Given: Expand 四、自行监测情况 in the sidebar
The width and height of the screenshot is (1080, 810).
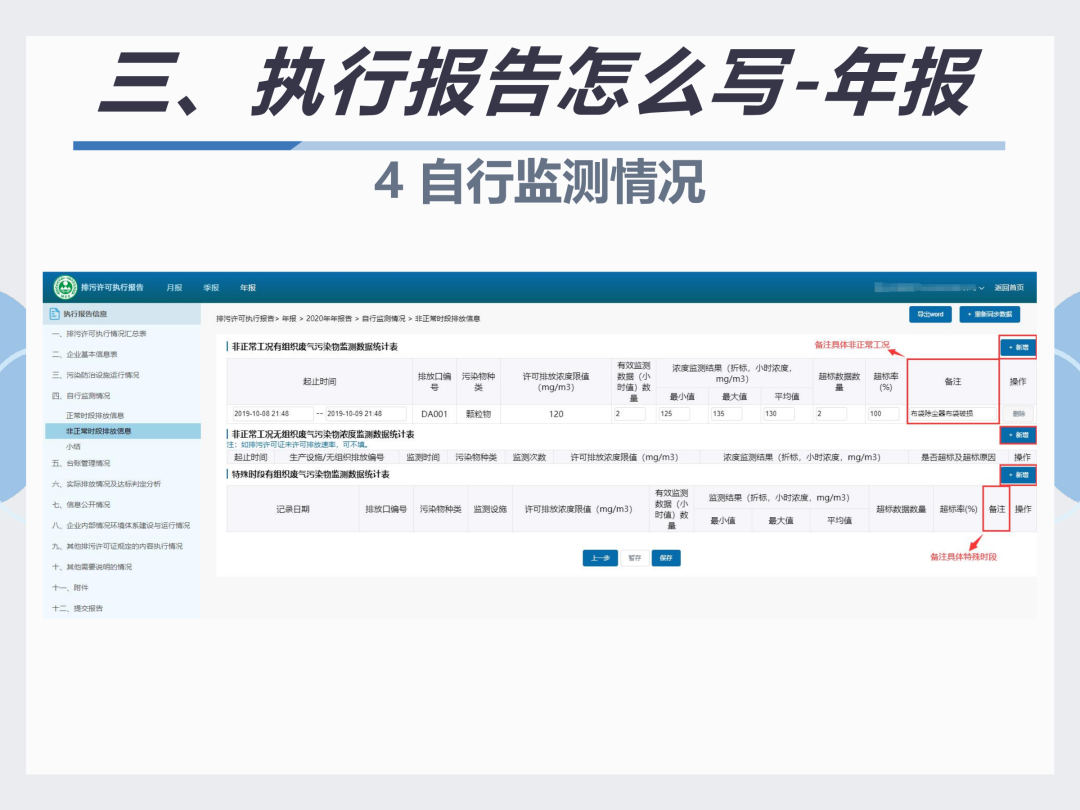Looking at the screenshot, I should [81, 396].
